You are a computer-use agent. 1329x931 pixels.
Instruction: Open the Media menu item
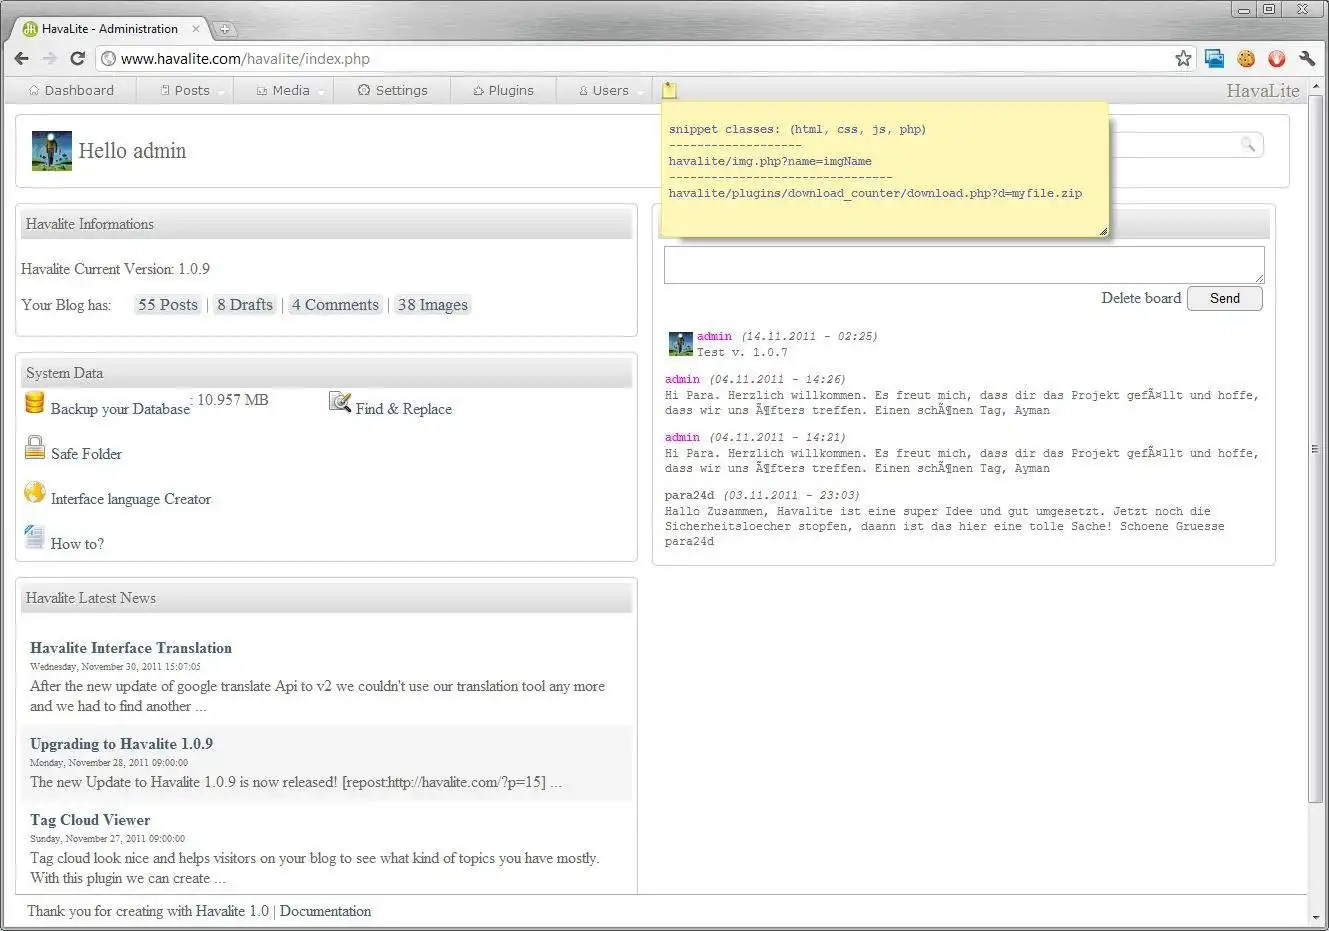pos(283,90)
